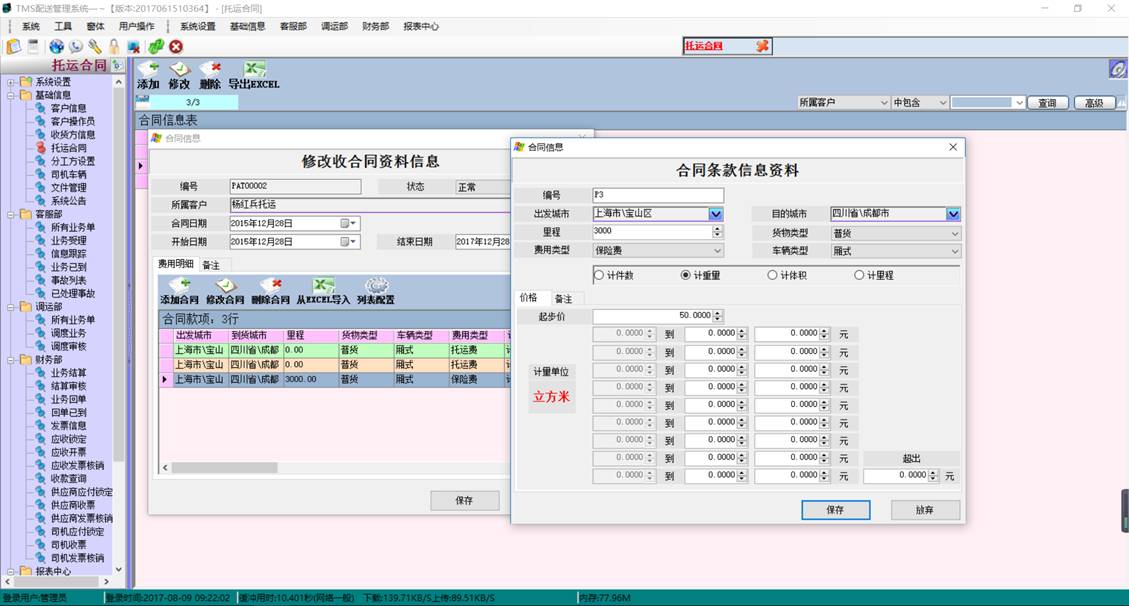The height and width of the screenshot is (606, 1129).
Task: Open the 费用类型 dropdown list
Action: [717, 251]
